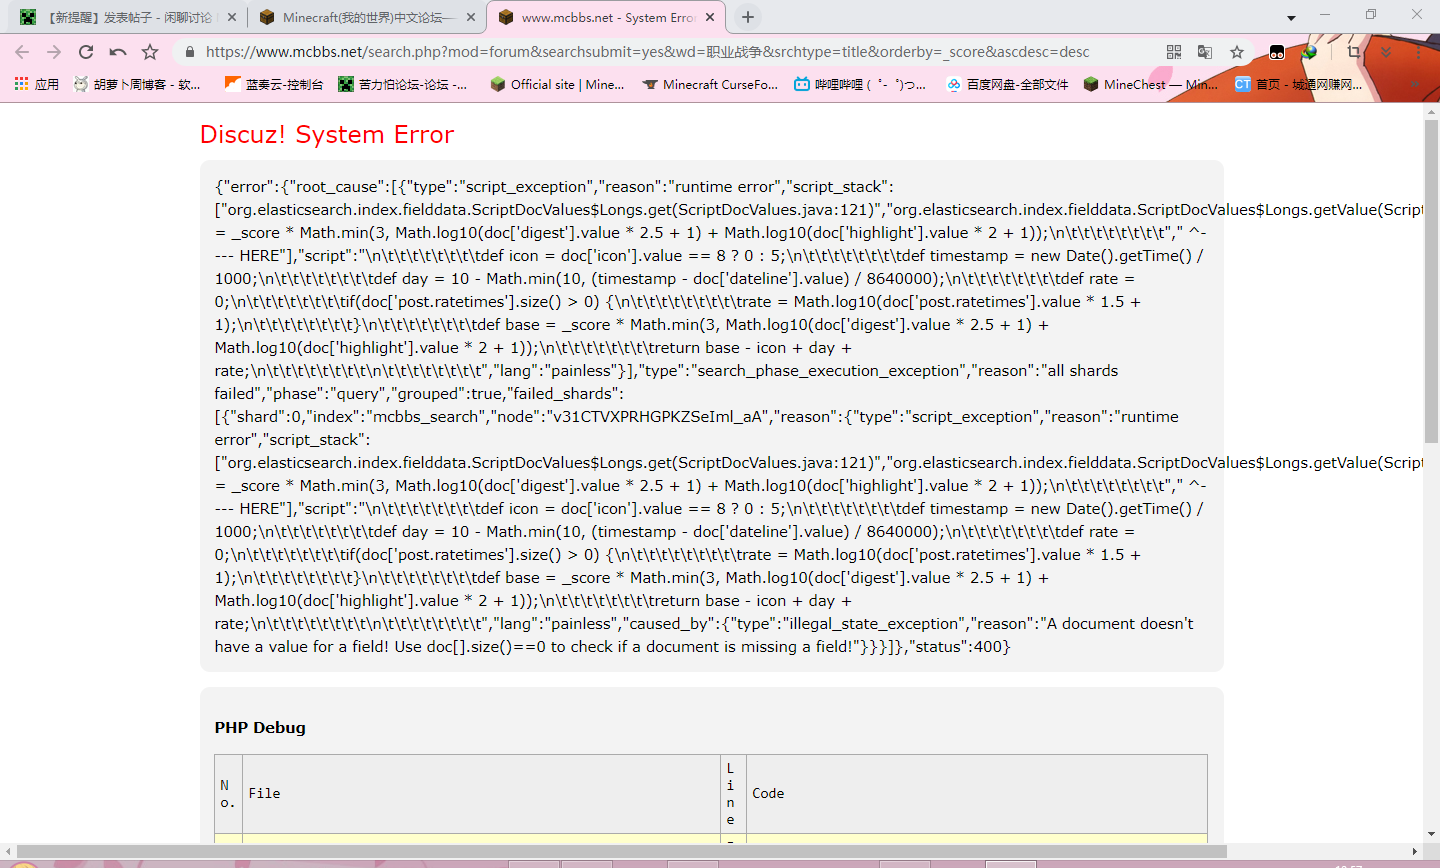The image size is (1440, 868).
Task: Close the System Error tab
Action: pos(710,17)
